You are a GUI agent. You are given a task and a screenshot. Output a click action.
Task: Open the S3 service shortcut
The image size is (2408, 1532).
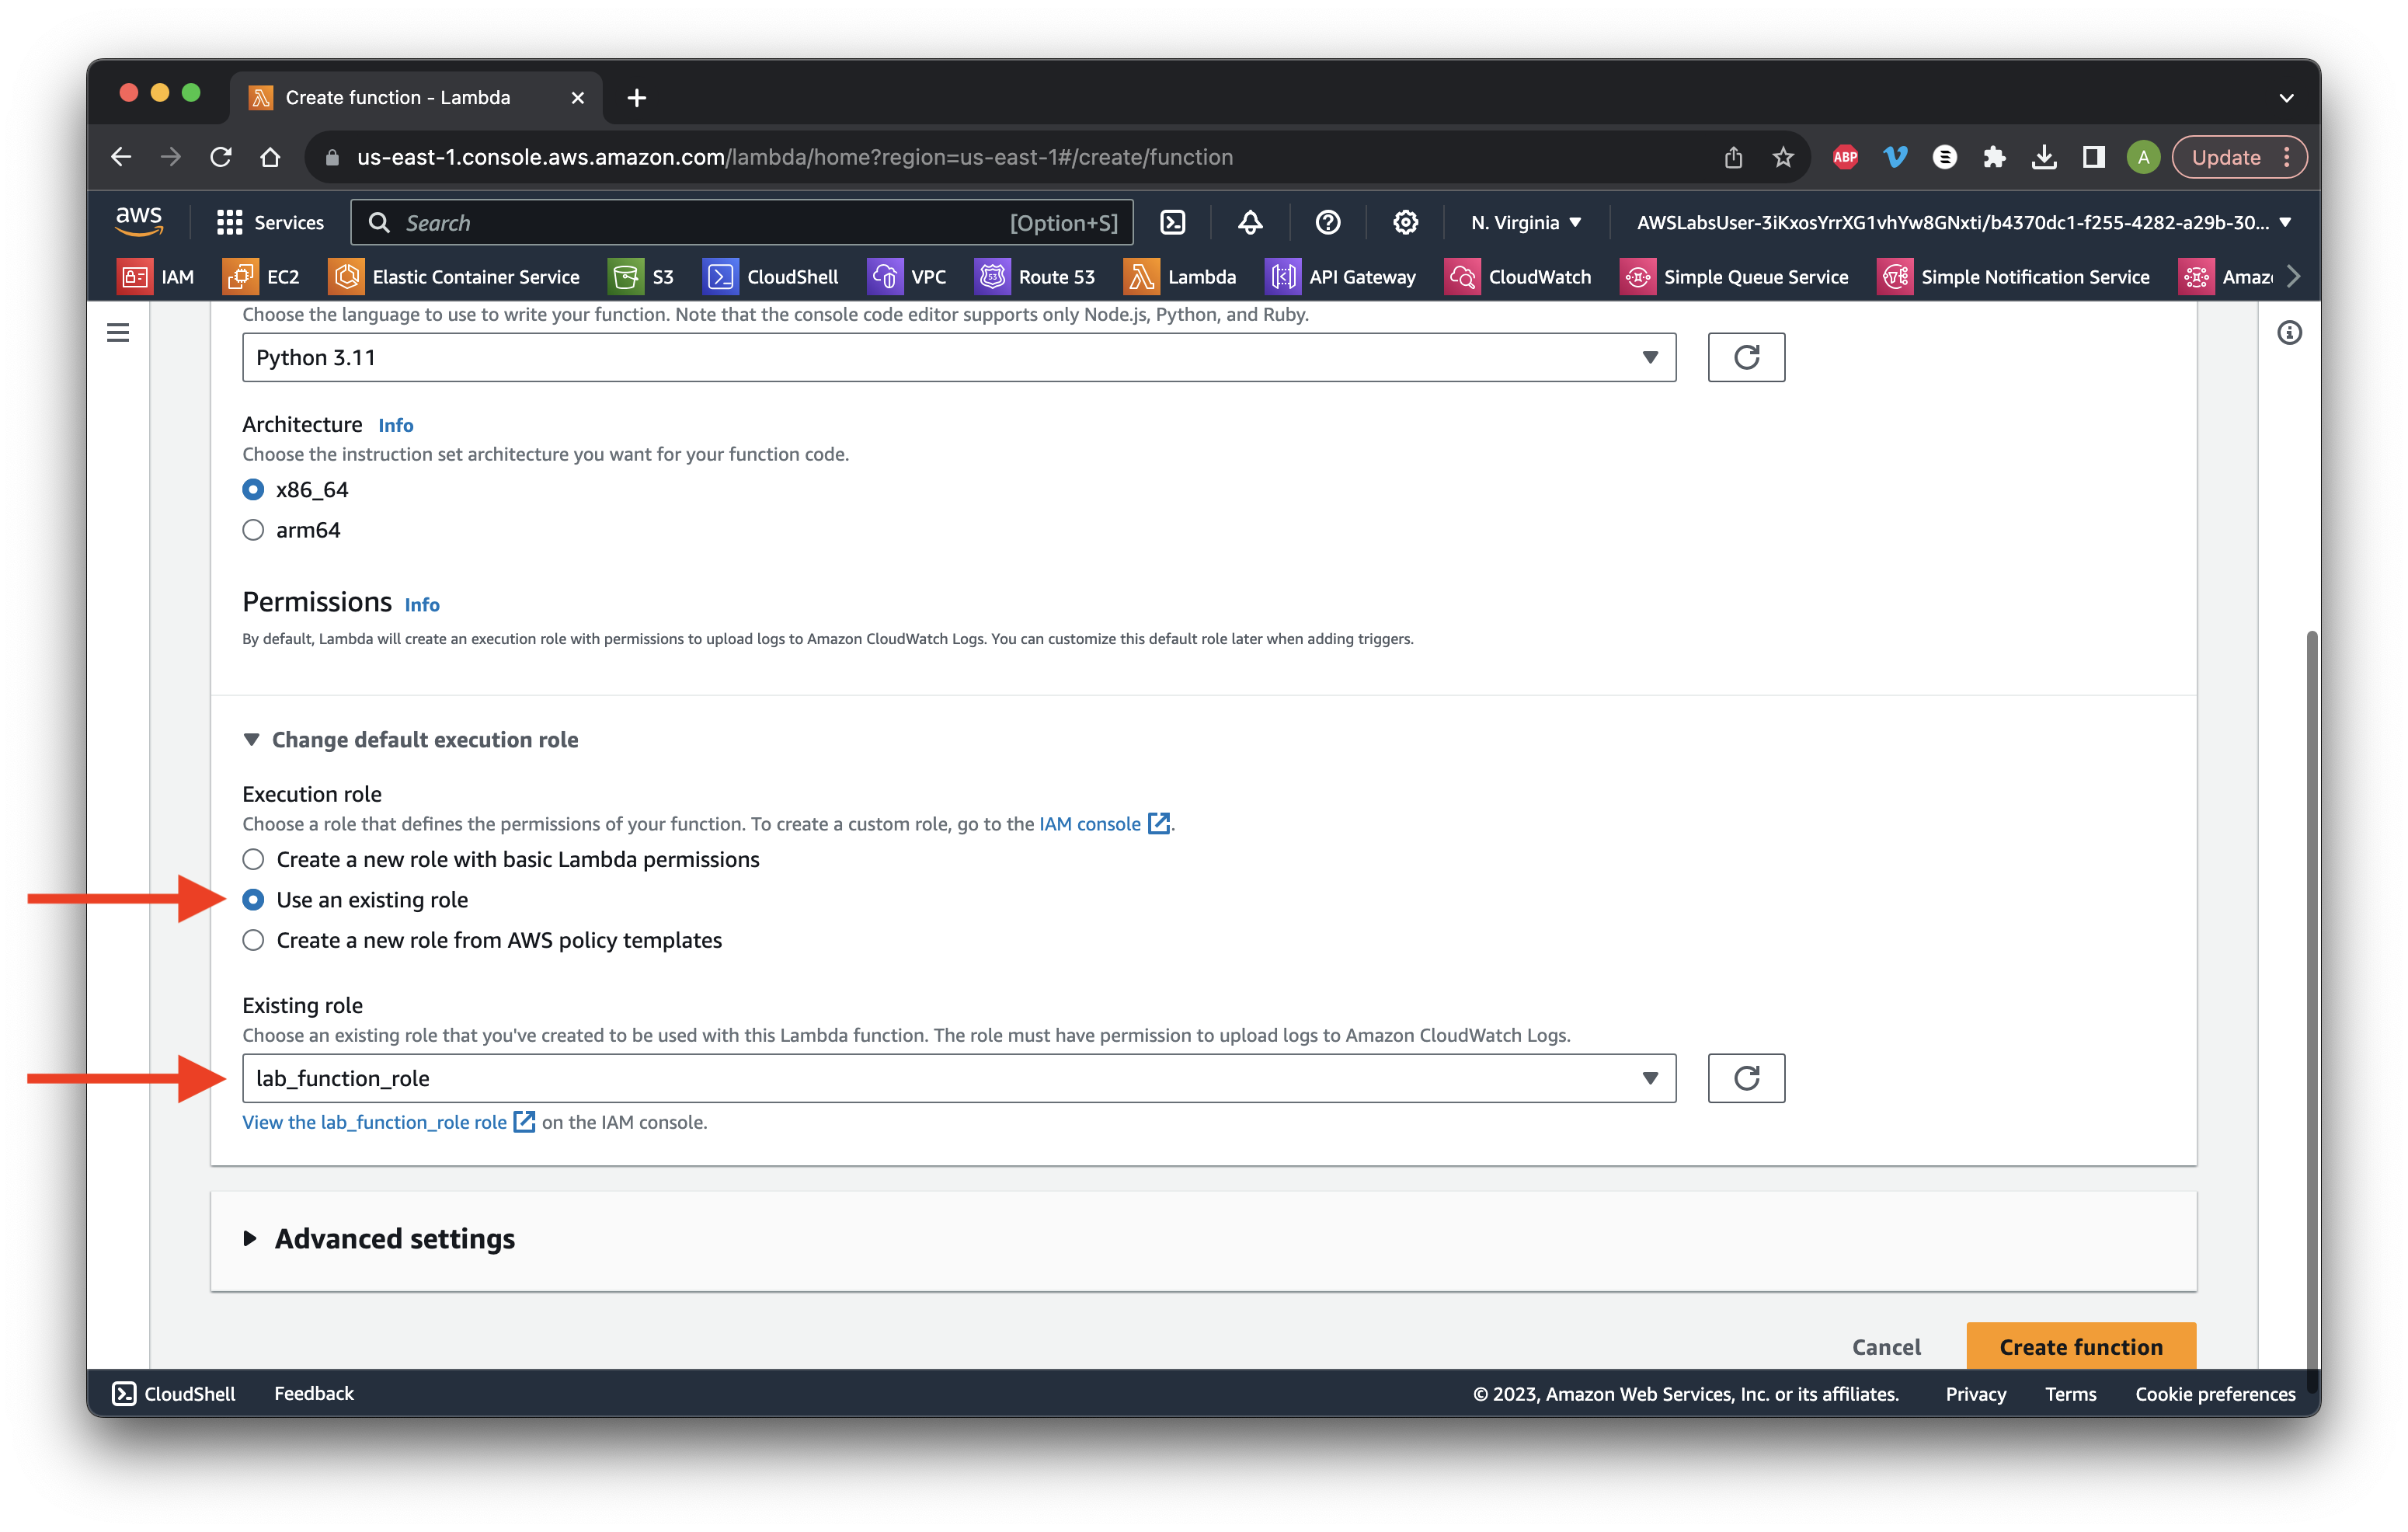tap(641, 277)
